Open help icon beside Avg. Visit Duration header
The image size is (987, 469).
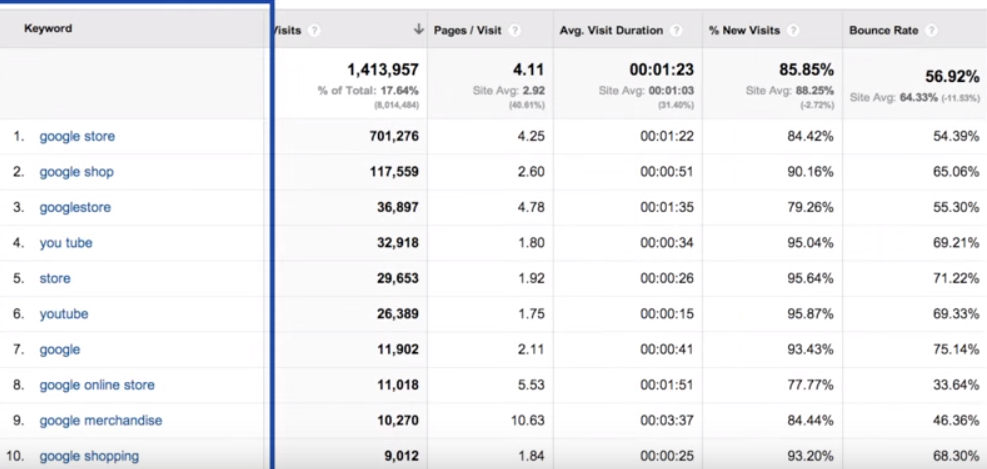(x=677, y=30)
